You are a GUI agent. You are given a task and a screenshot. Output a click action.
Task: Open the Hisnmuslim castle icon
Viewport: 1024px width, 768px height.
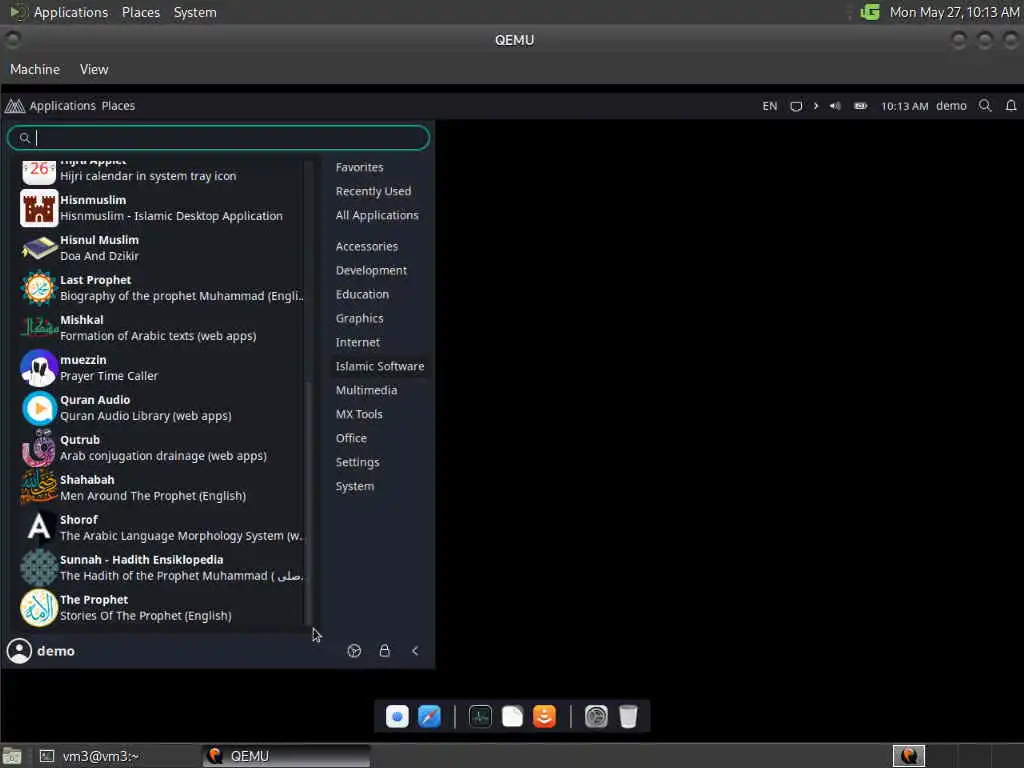(39, 208)
